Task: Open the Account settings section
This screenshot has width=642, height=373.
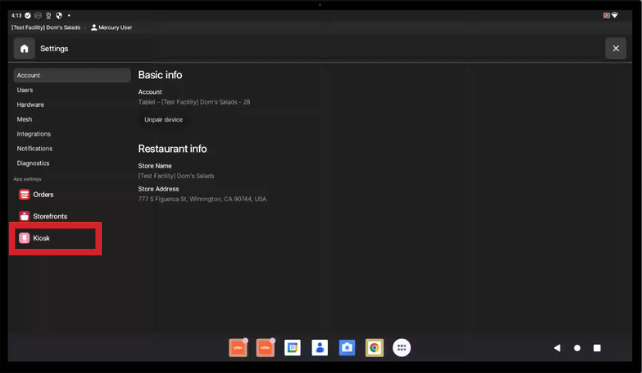Action: pyautogui.click(x=72, y=75)
